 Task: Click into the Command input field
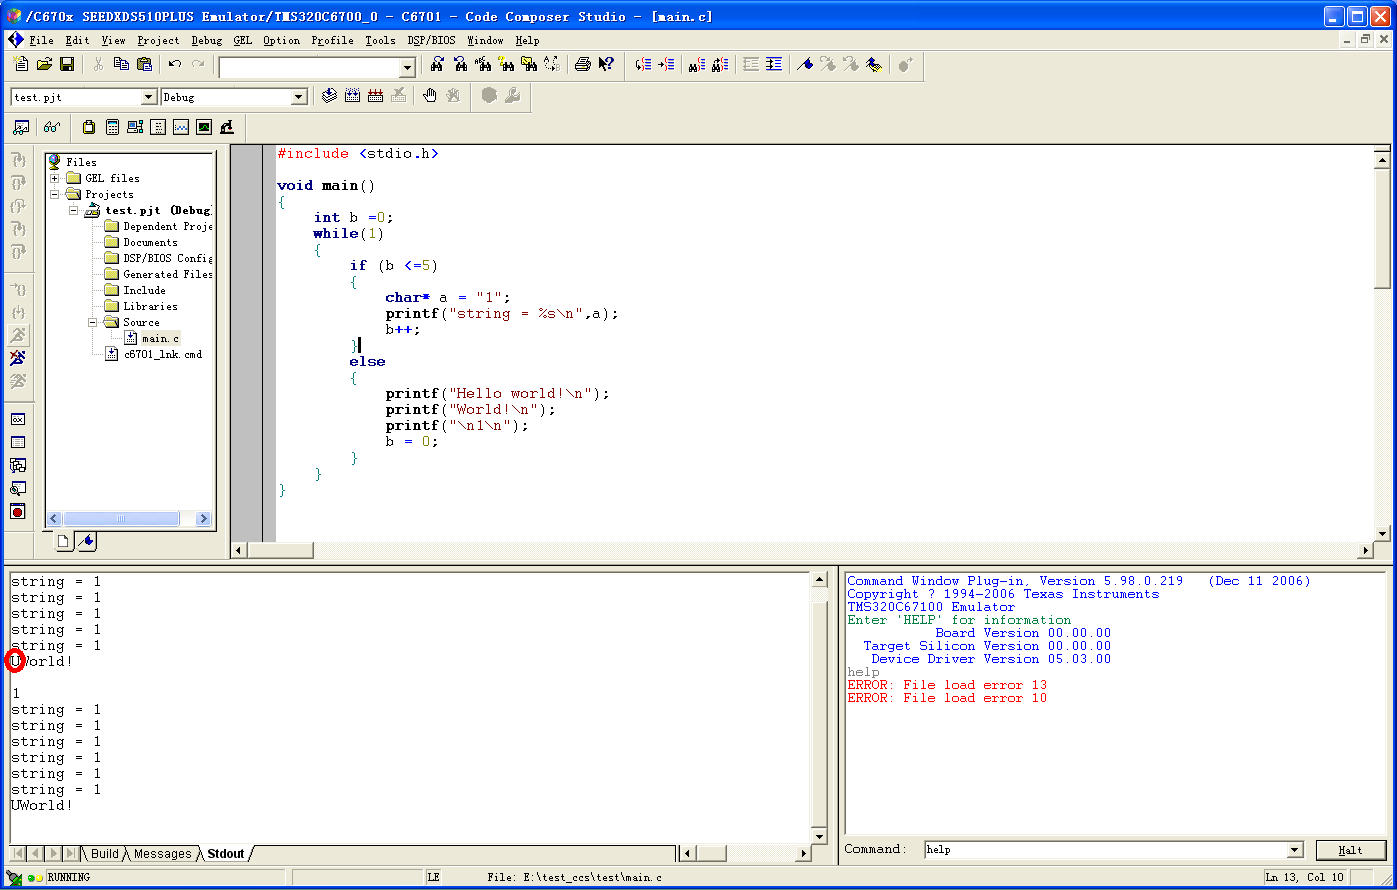coord(1100,850)
